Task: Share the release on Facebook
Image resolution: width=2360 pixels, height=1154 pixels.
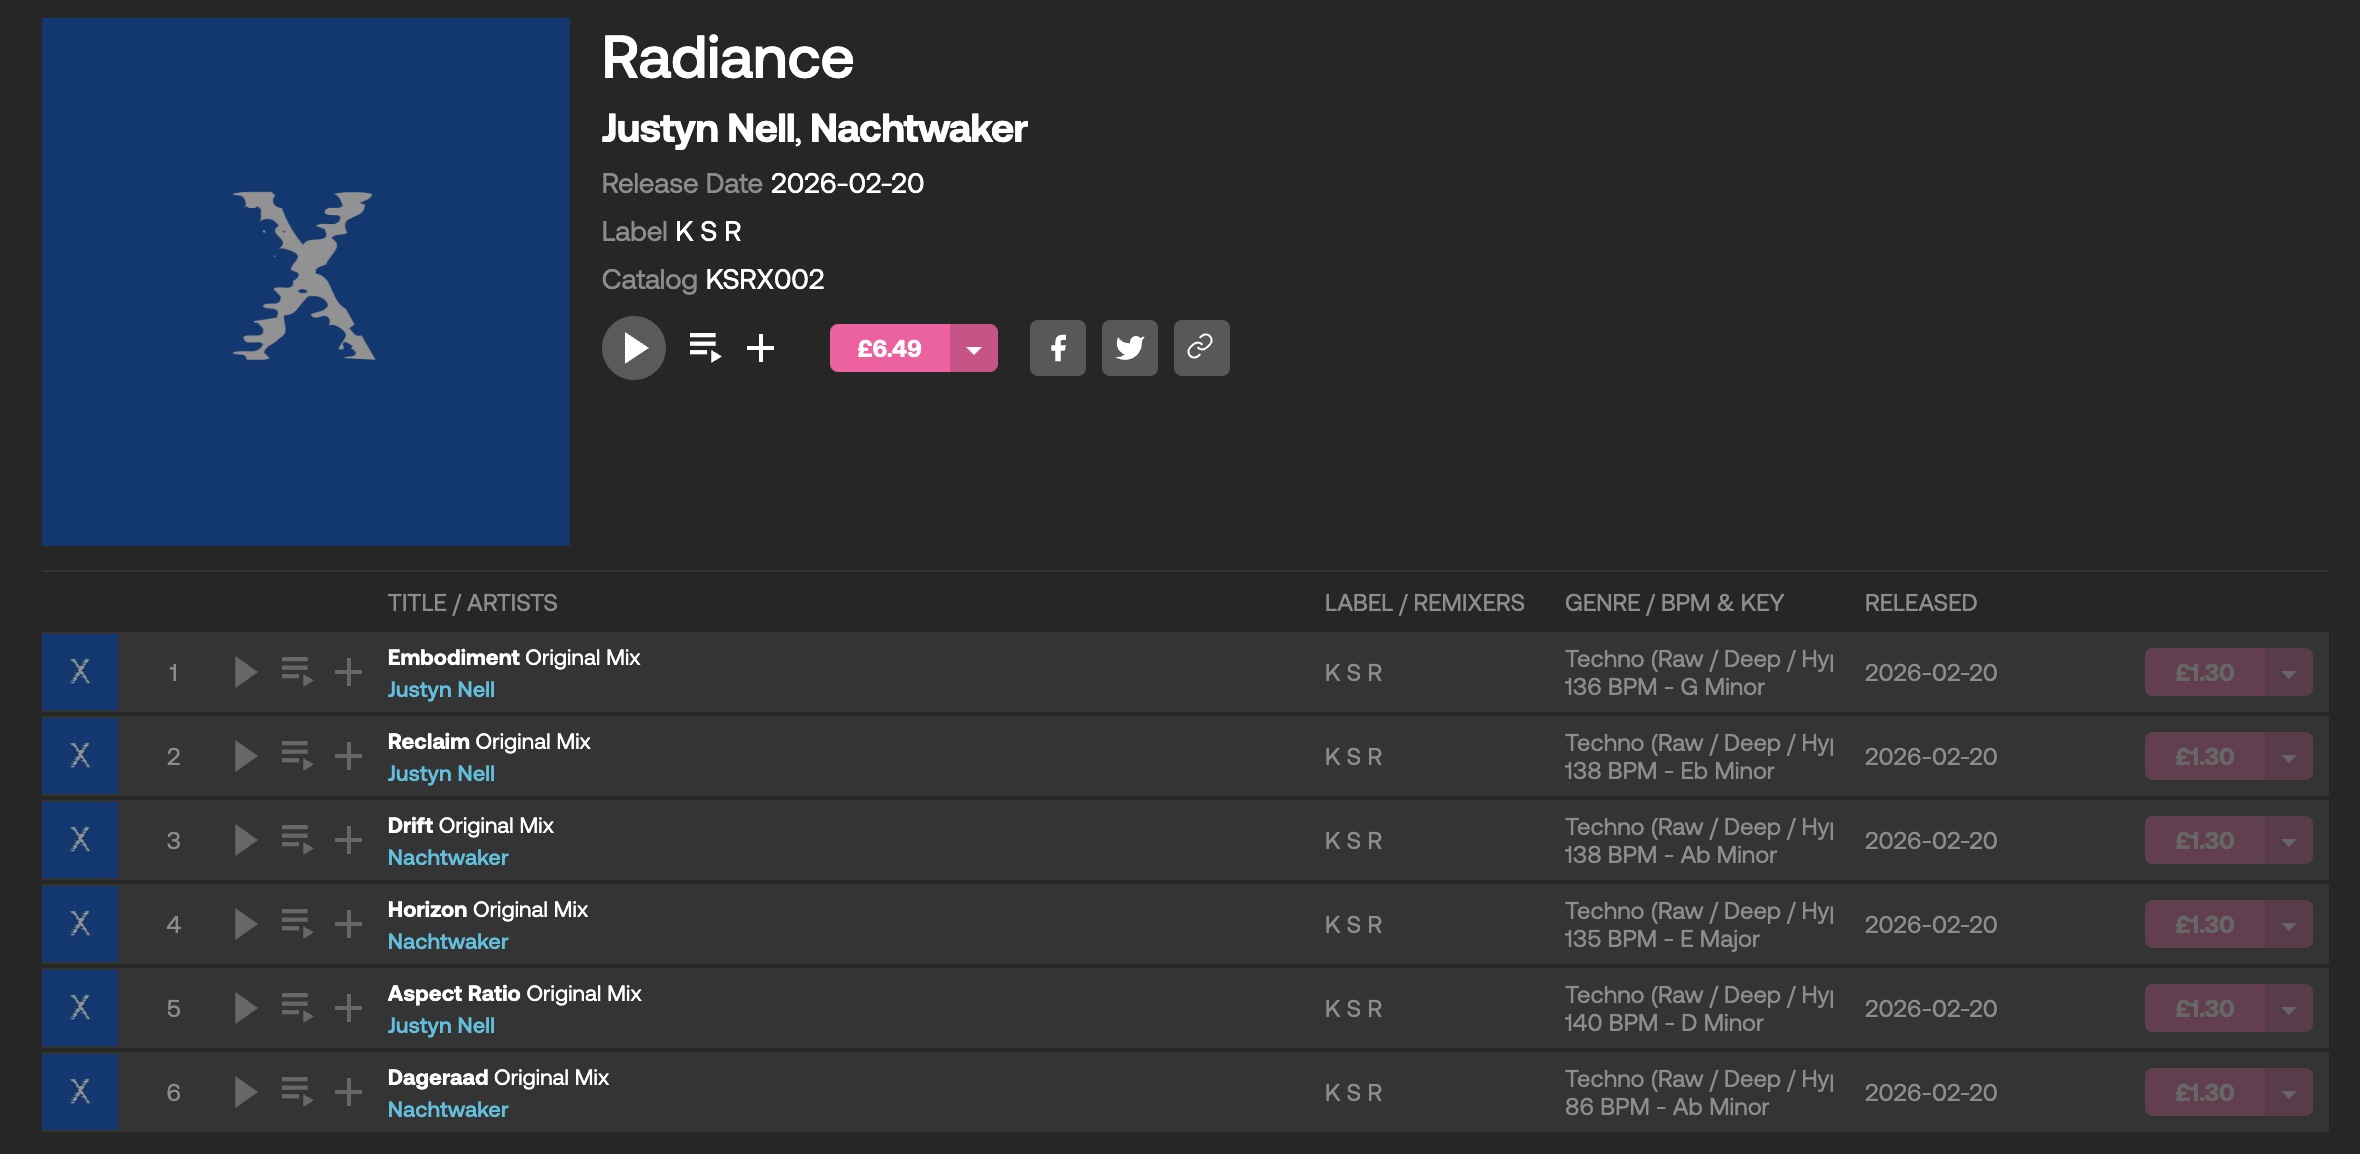Action: click(1057, 348)
